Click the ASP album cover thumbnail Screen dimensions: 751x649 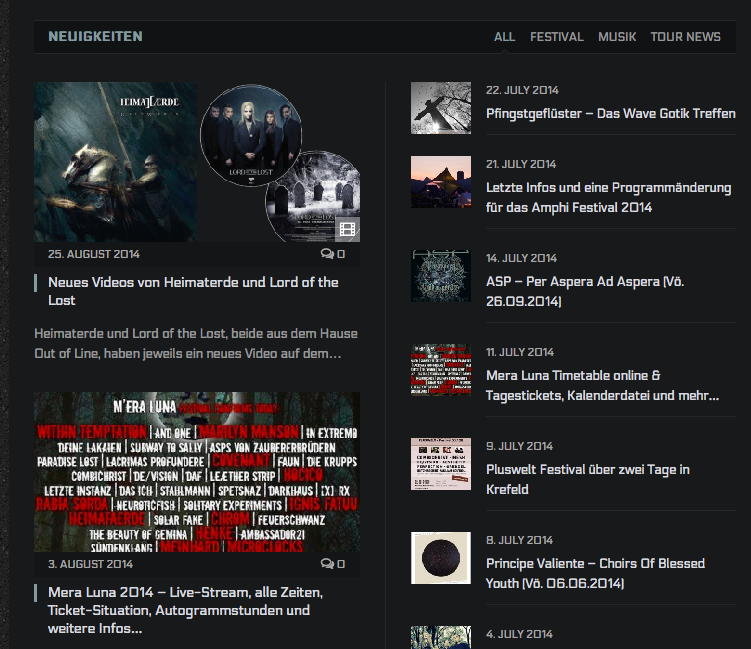point(441,276)
